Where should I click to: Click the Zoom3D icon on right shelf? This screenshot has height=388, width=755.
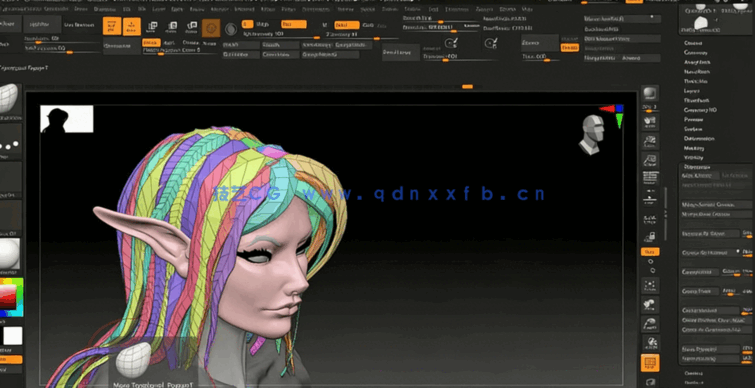(x=650, y=324)
